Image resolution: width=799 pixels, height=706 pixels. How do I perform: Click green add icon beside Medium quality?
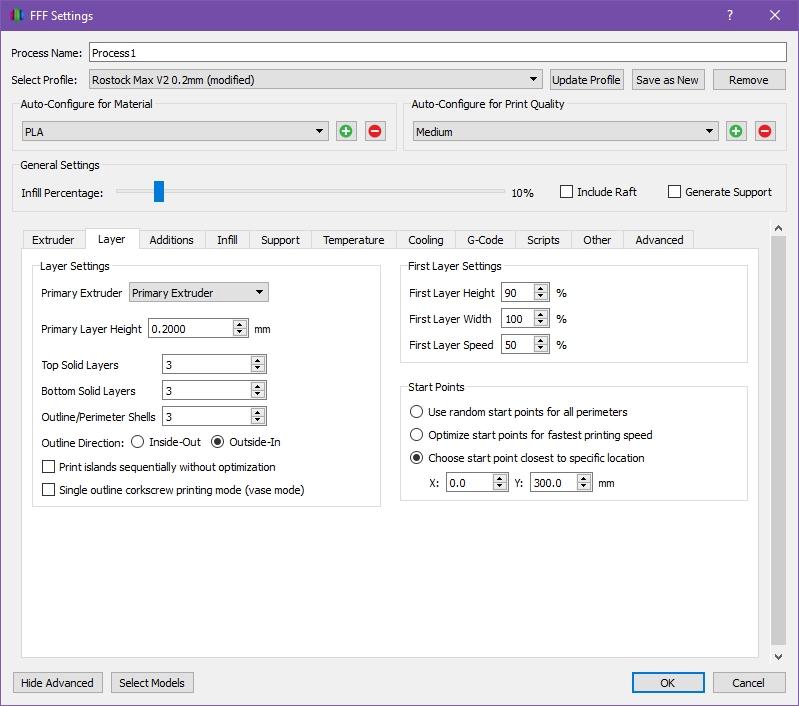[x=736, y=131]
